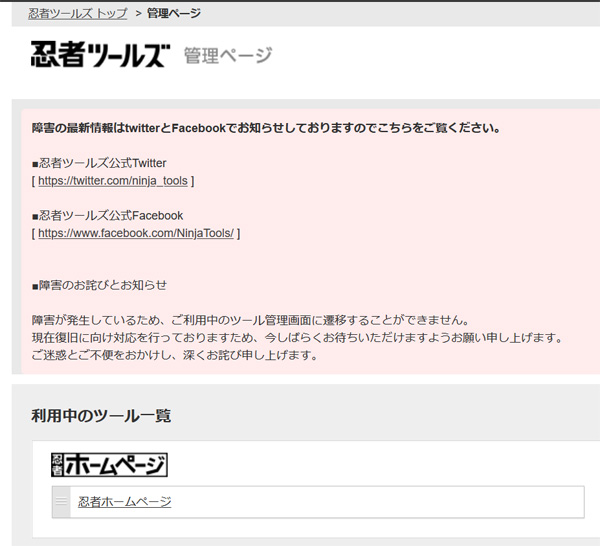Click the line starting ご迷惑とご不便
The height and width of the screenshot is (546, 600).
click(x=175, y=355)
